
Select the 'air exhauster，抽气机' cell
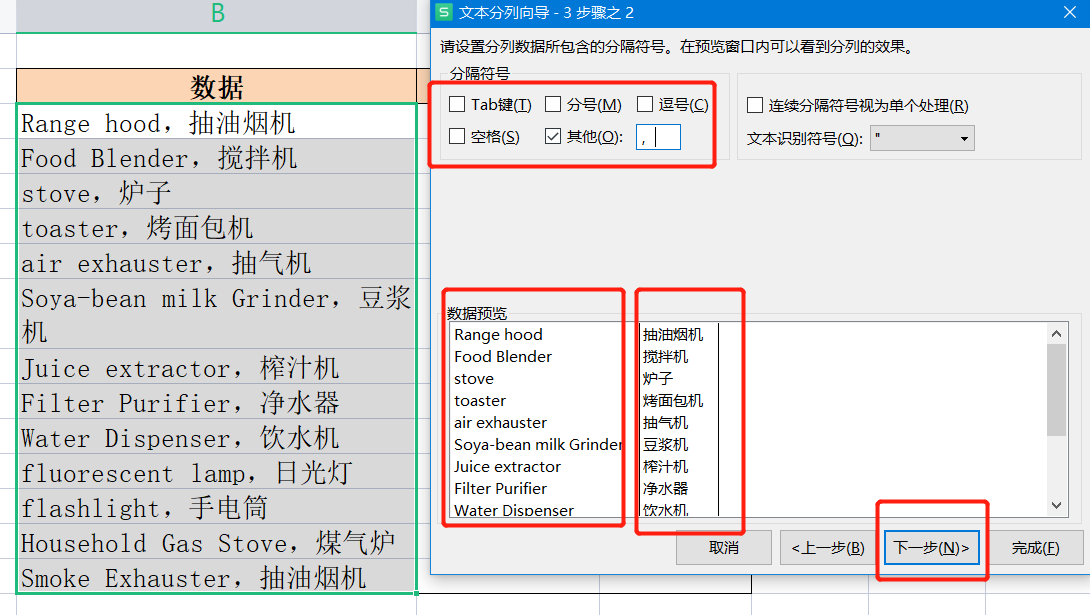[x=217, y=261]
